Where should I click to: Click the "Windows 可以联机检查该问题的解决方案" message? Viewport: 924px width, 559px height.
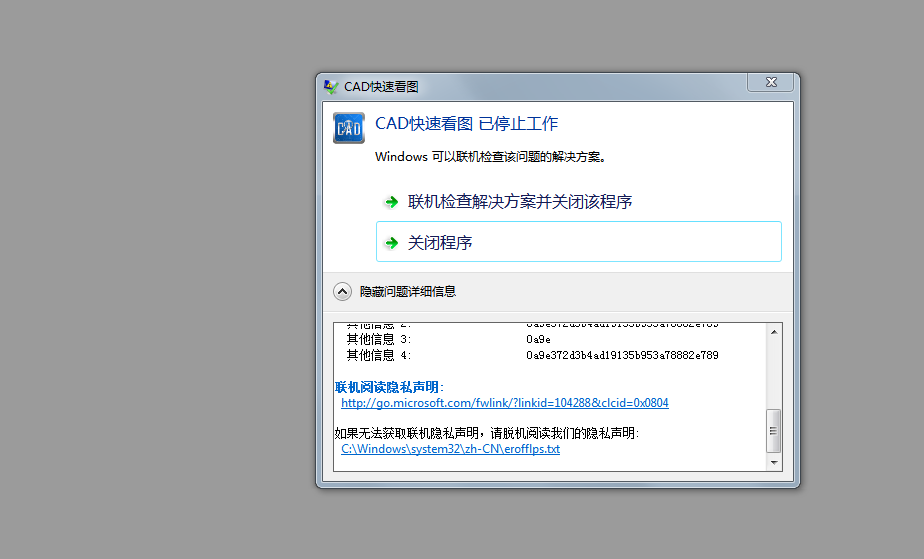click(491, 157)
